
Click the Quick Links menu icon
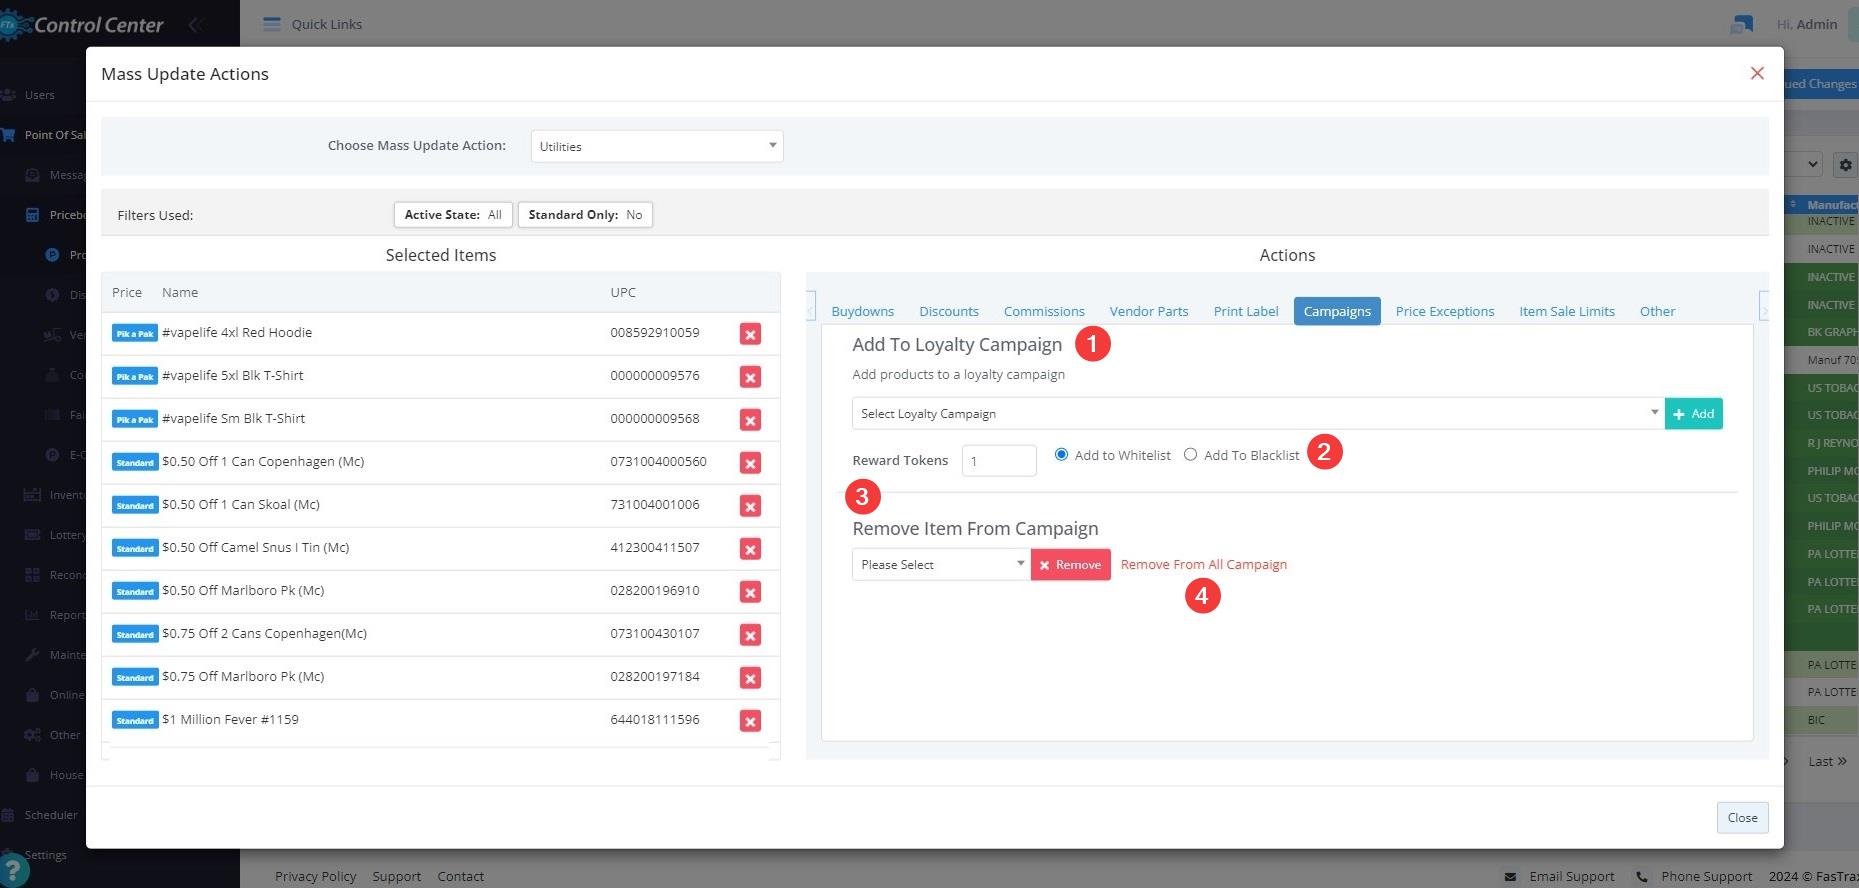click(x=271, y=24)
